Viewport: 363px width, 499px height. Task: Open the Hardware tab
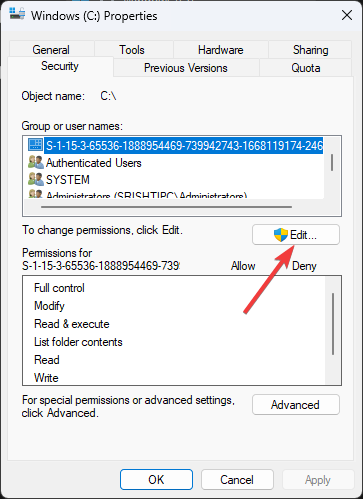221,50
